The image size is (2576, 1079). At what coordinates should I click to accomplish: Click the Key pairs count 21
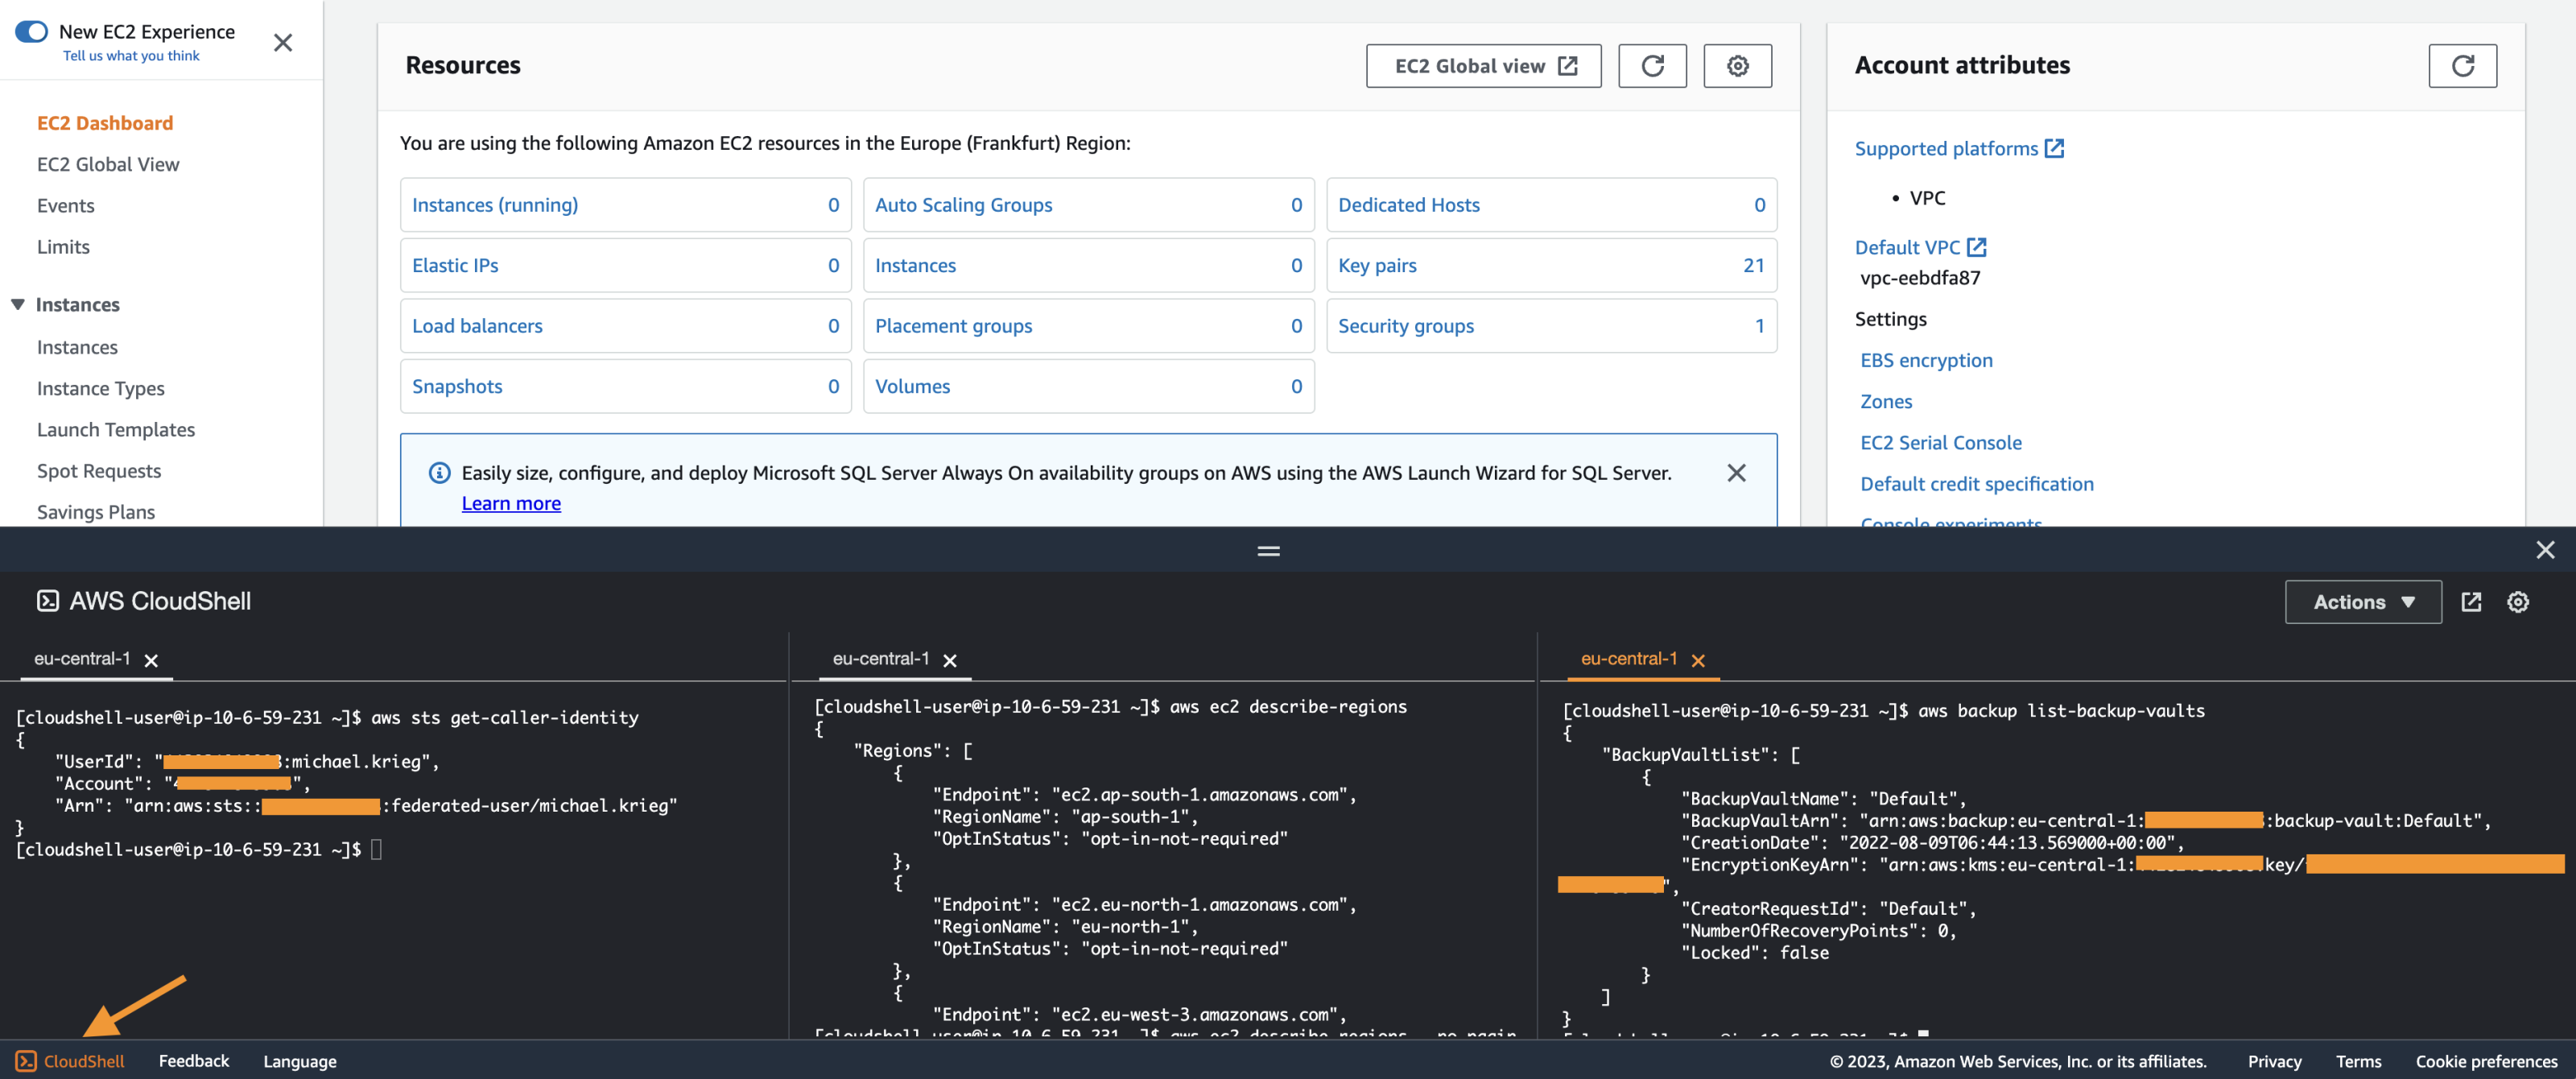1753,265
